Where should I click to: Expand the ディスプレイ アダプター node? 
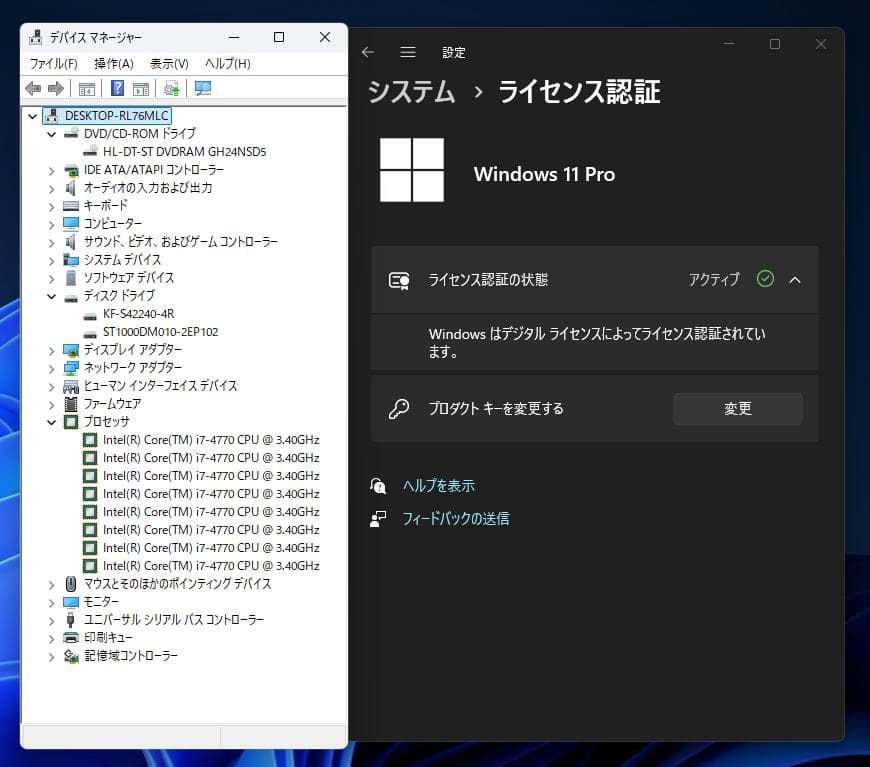[51, 349]
